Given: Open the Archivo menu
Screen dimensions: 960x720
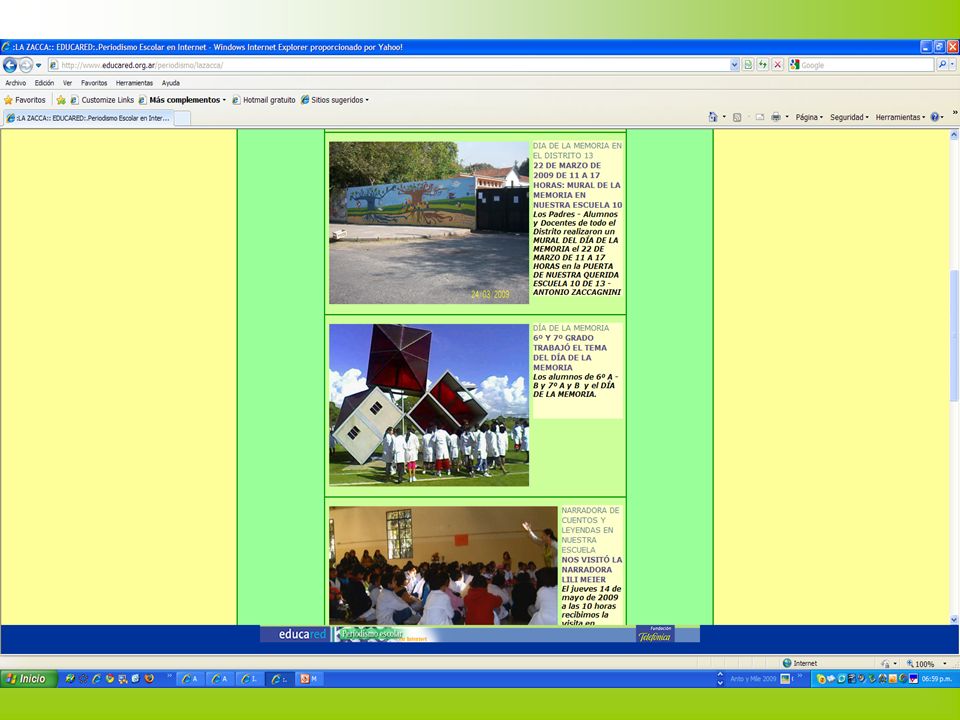Looking at the screenshot, I should click(x=15, y=83).
